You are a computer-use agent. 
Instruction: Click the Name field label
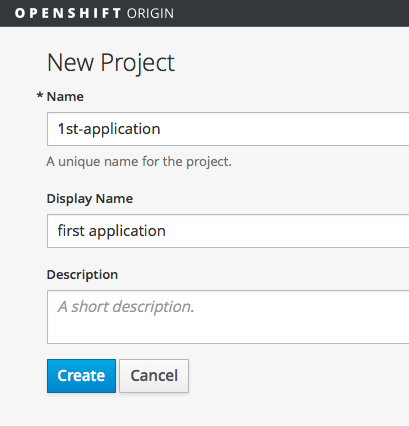(x=65, y=97)
